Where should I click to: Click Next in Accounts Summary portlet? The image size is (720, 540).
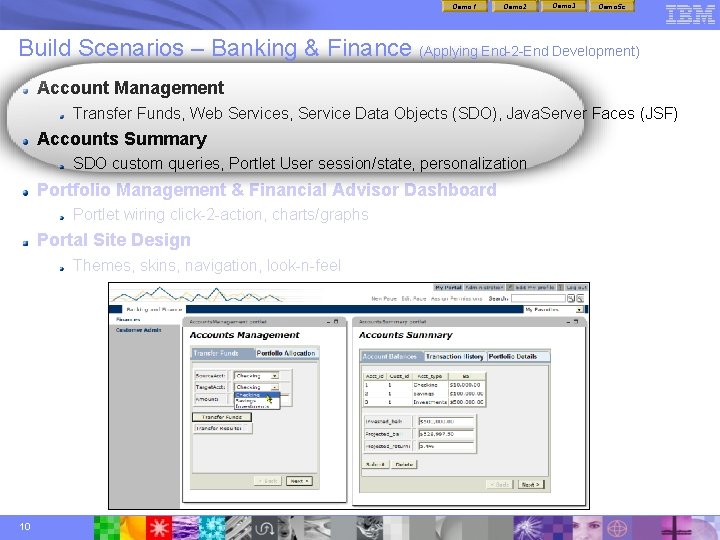[x=531, y=484]
